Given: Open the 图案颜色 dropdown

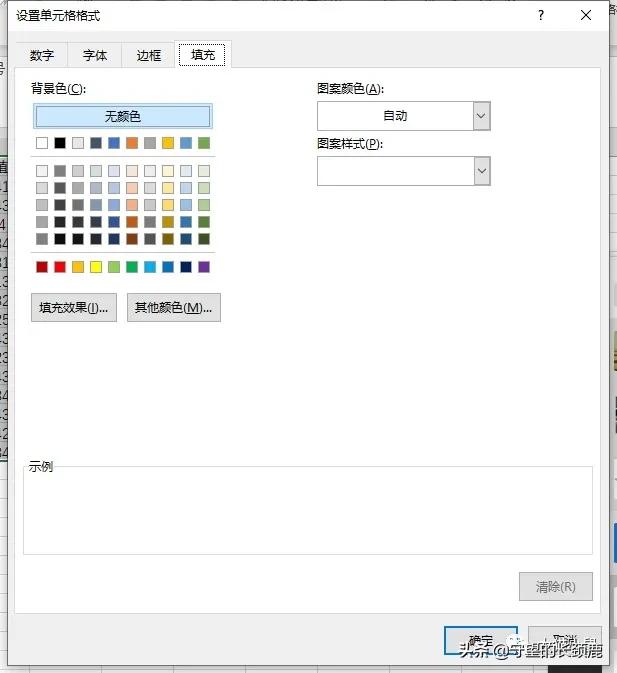Looking at the screenshot, I should click(x=482, y=116).
